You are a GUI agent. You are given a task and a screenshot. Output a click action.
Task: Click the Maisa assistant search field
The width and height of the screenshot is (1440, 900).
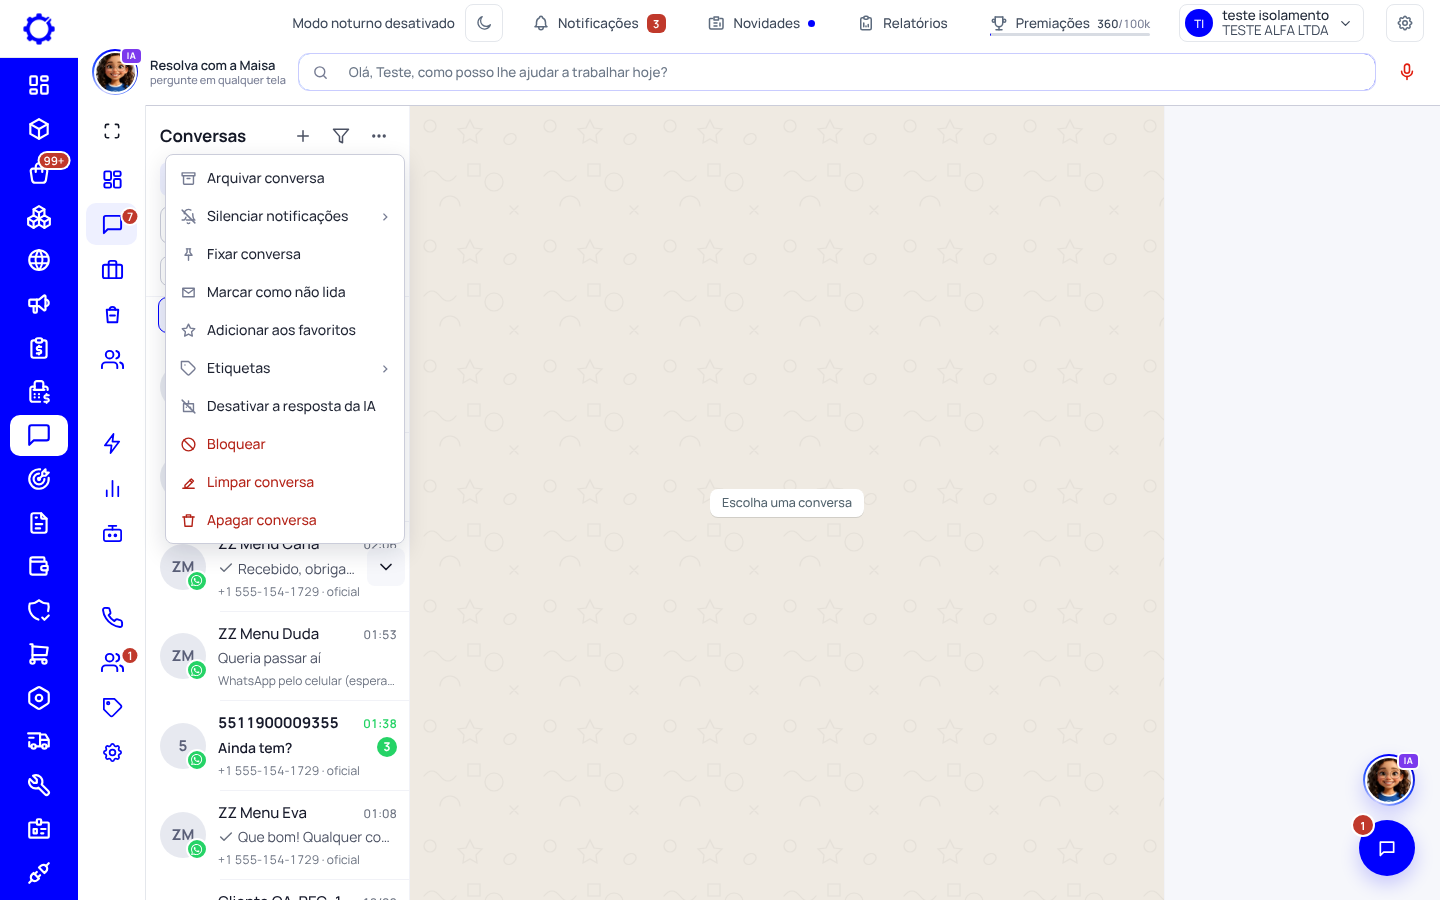[837, 72]
